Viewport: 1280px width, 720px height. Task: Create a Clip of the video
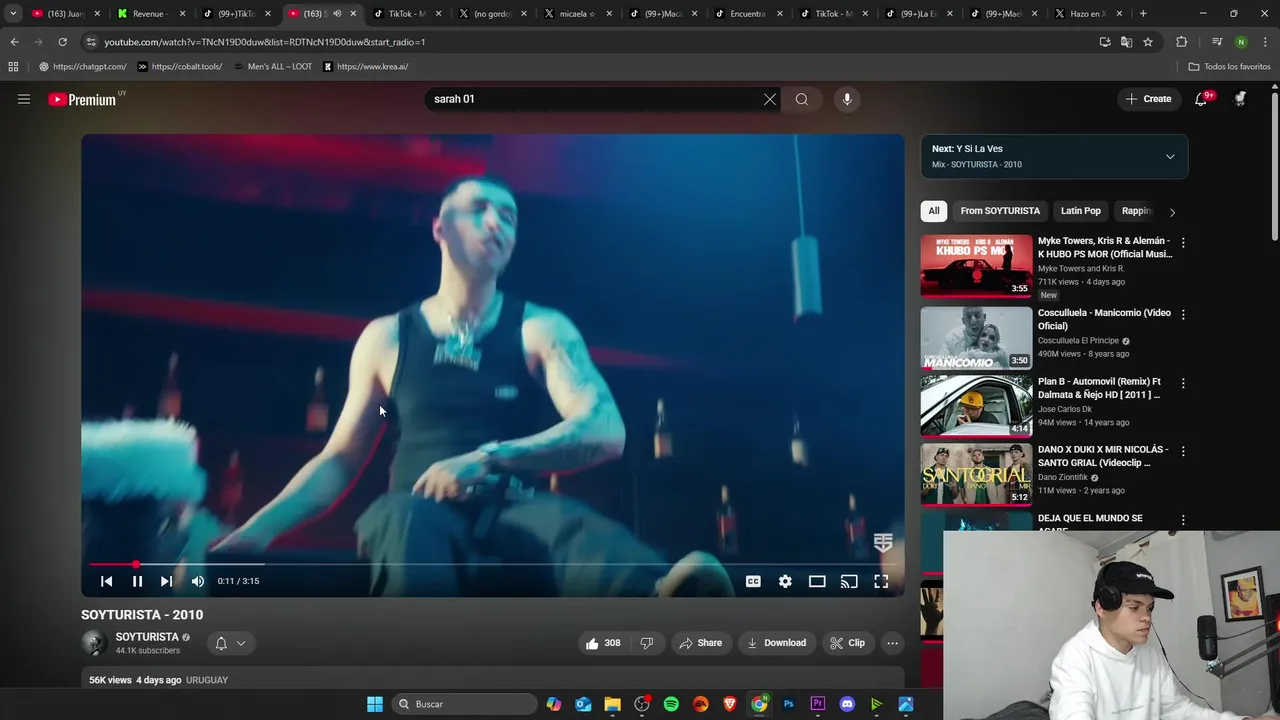point(847,643)
